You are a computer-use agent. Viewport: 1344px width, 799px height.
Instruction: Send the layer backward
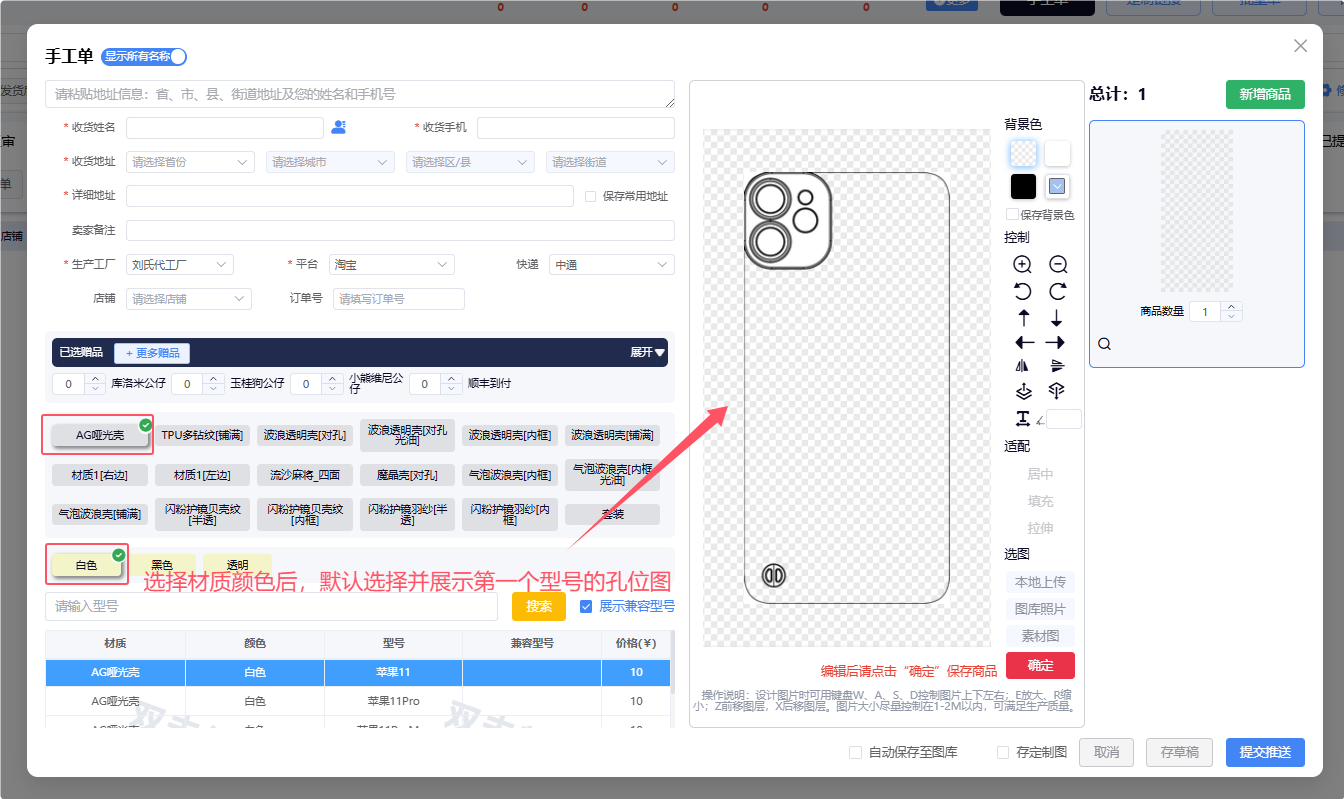pyautogui.click(x=1056, y=391)
